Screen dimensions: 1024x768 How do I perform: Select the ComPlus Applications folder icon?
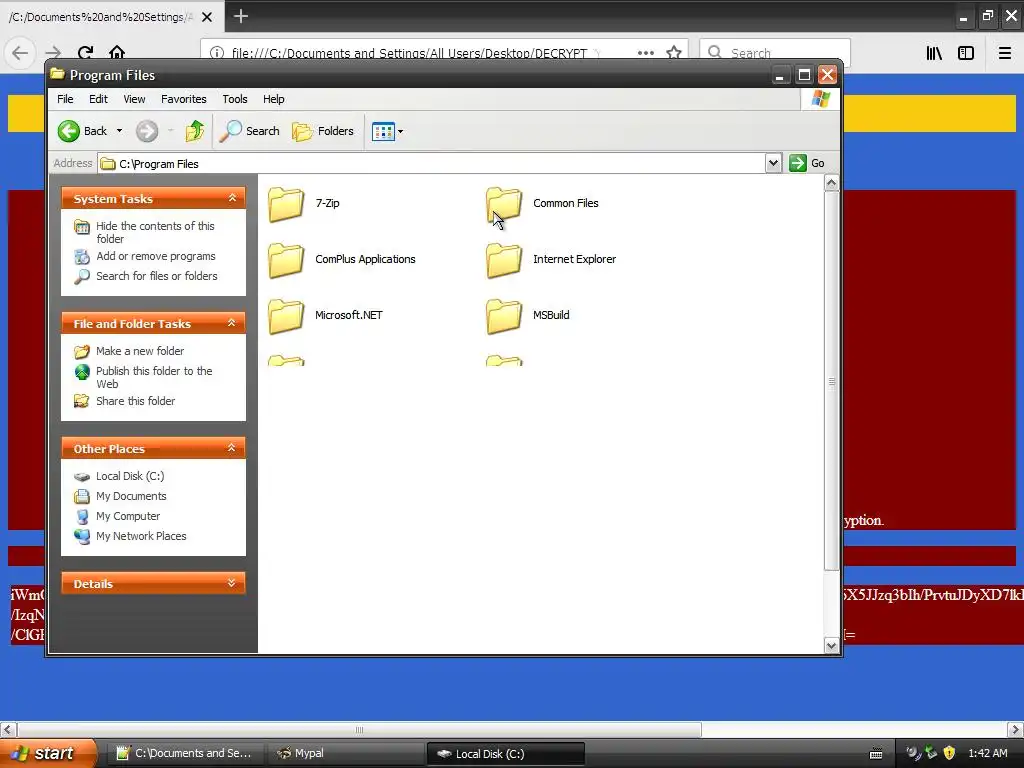(x=286, y=260)
